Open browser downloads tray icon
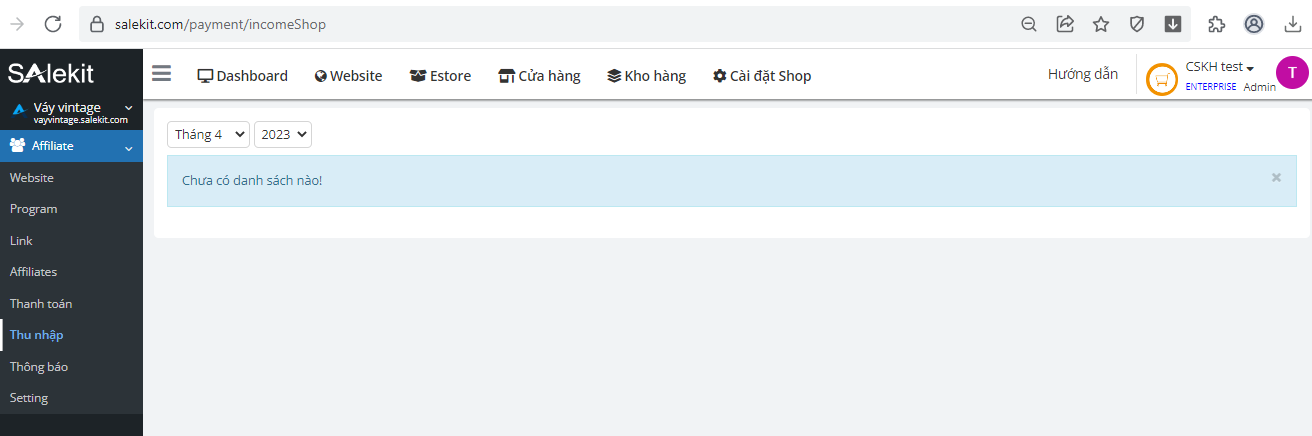The width and height of the screenshot is (1312, 436). click(x=1293, y=24)
